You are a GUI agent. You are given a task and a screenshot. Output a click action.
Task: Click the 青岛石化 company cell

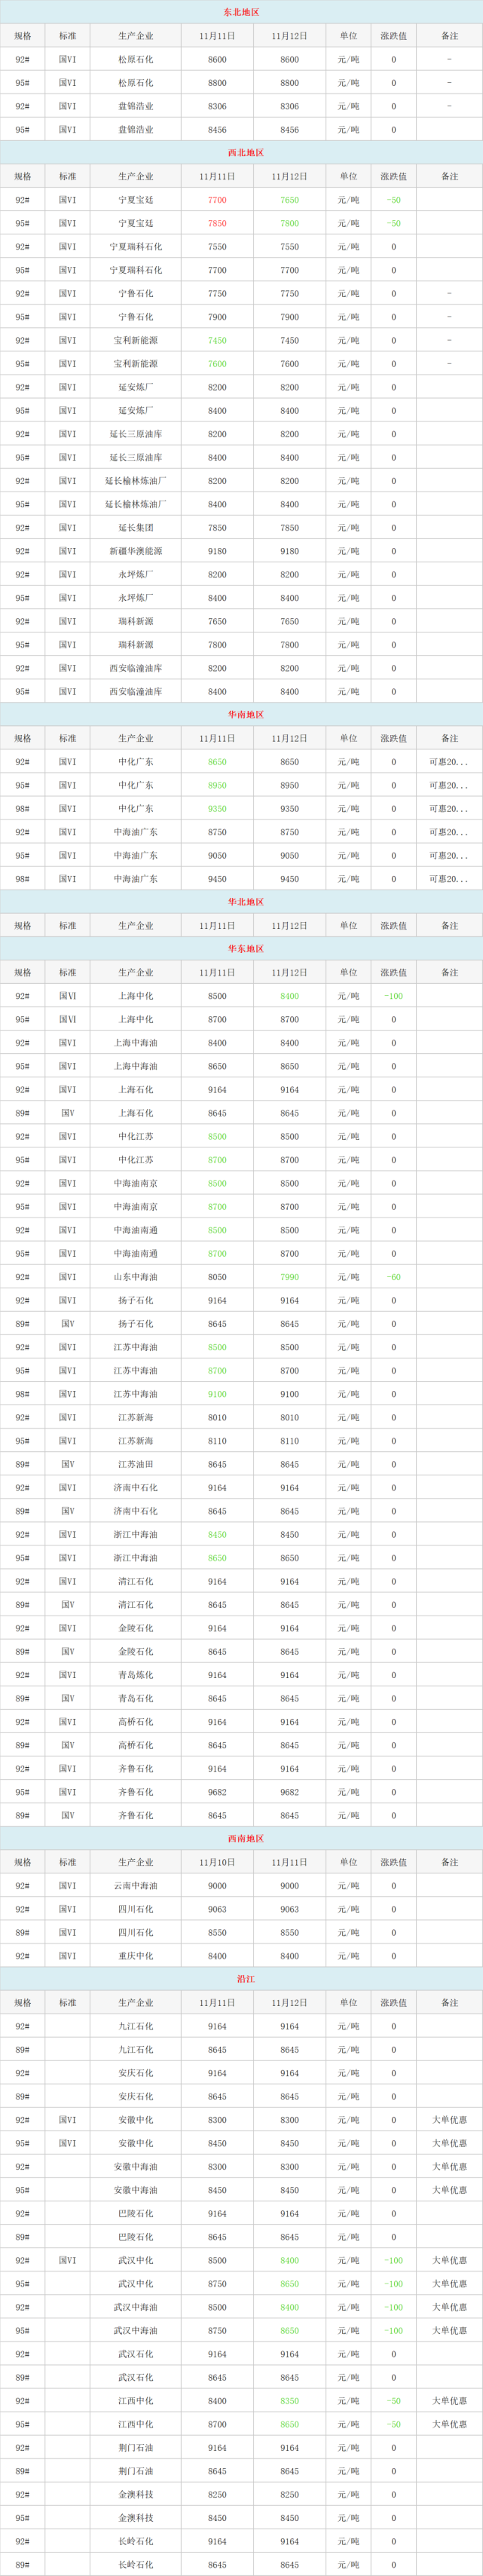pyautogui.click(x=136, y=1698)
